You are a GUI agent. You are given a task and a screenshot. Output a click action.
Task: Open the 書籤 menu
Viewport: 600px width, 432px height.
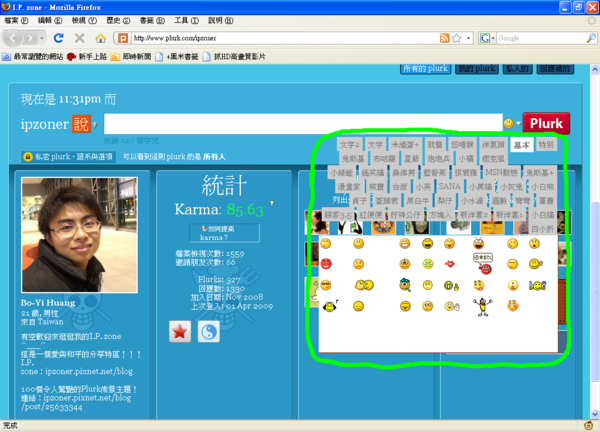(152, 20)
